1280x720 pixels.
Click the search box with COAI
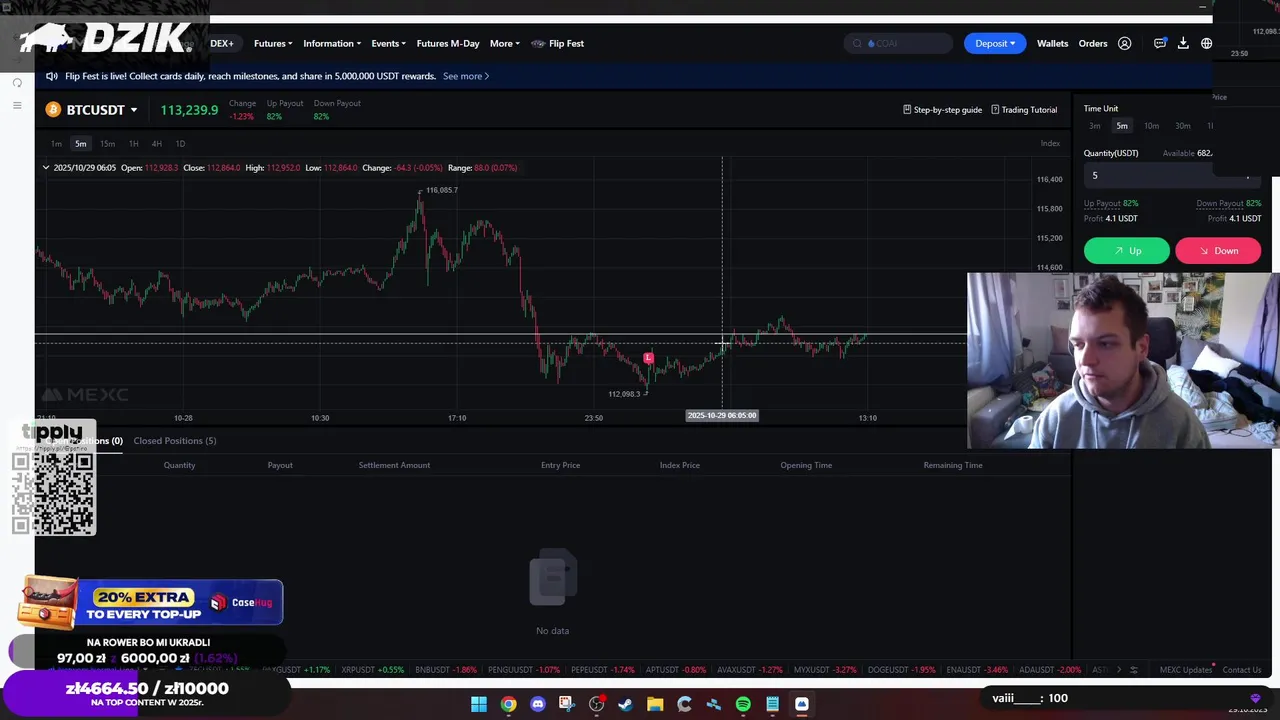900,43
